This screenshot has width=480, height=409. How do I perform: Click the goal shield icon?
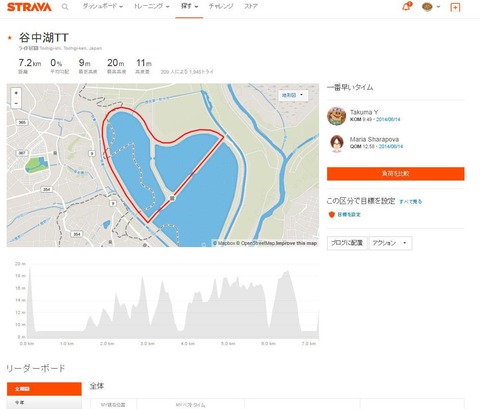[x=331, y=214]
